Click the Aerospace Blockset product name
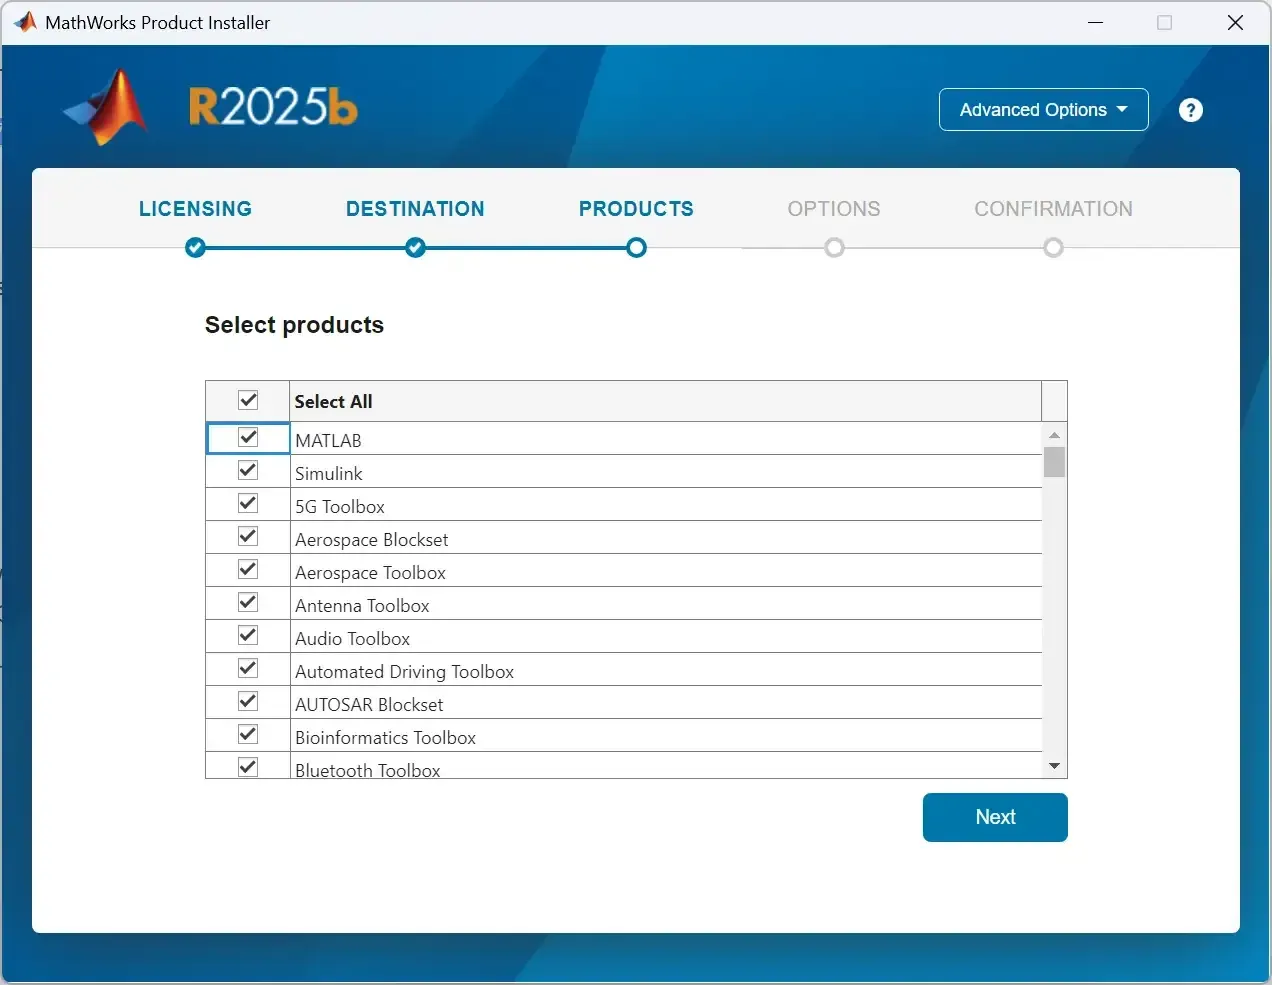This screenshot has height=985, width=1272. [x=371, y=540]
